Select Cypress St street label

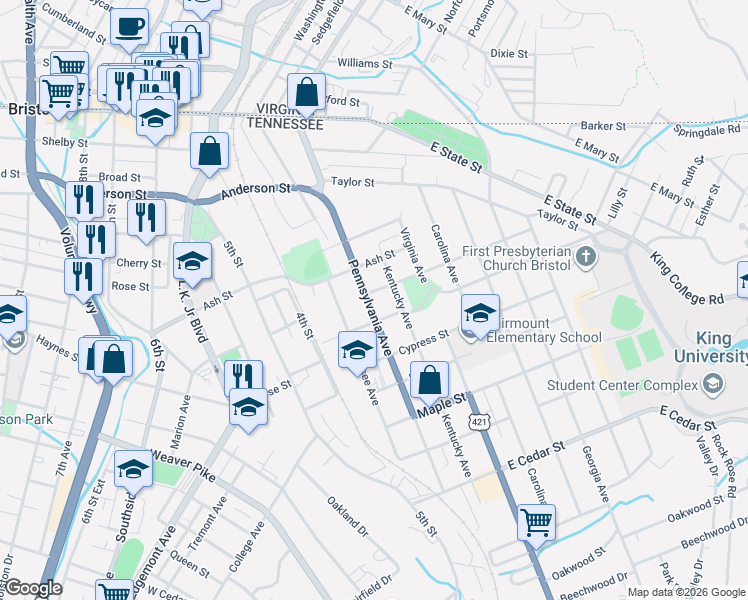[424, 341]
